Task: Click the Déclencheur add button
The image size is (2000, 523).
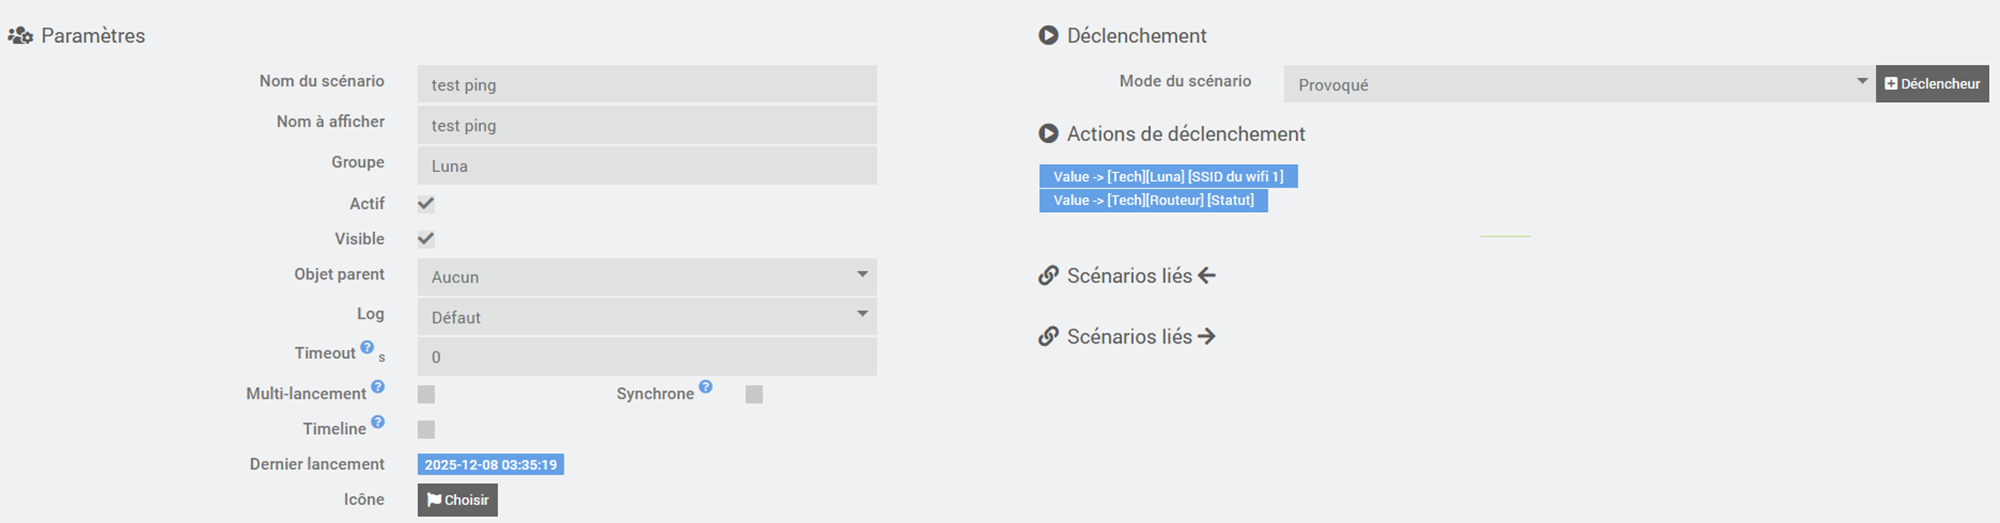Action: [1932, 84]
